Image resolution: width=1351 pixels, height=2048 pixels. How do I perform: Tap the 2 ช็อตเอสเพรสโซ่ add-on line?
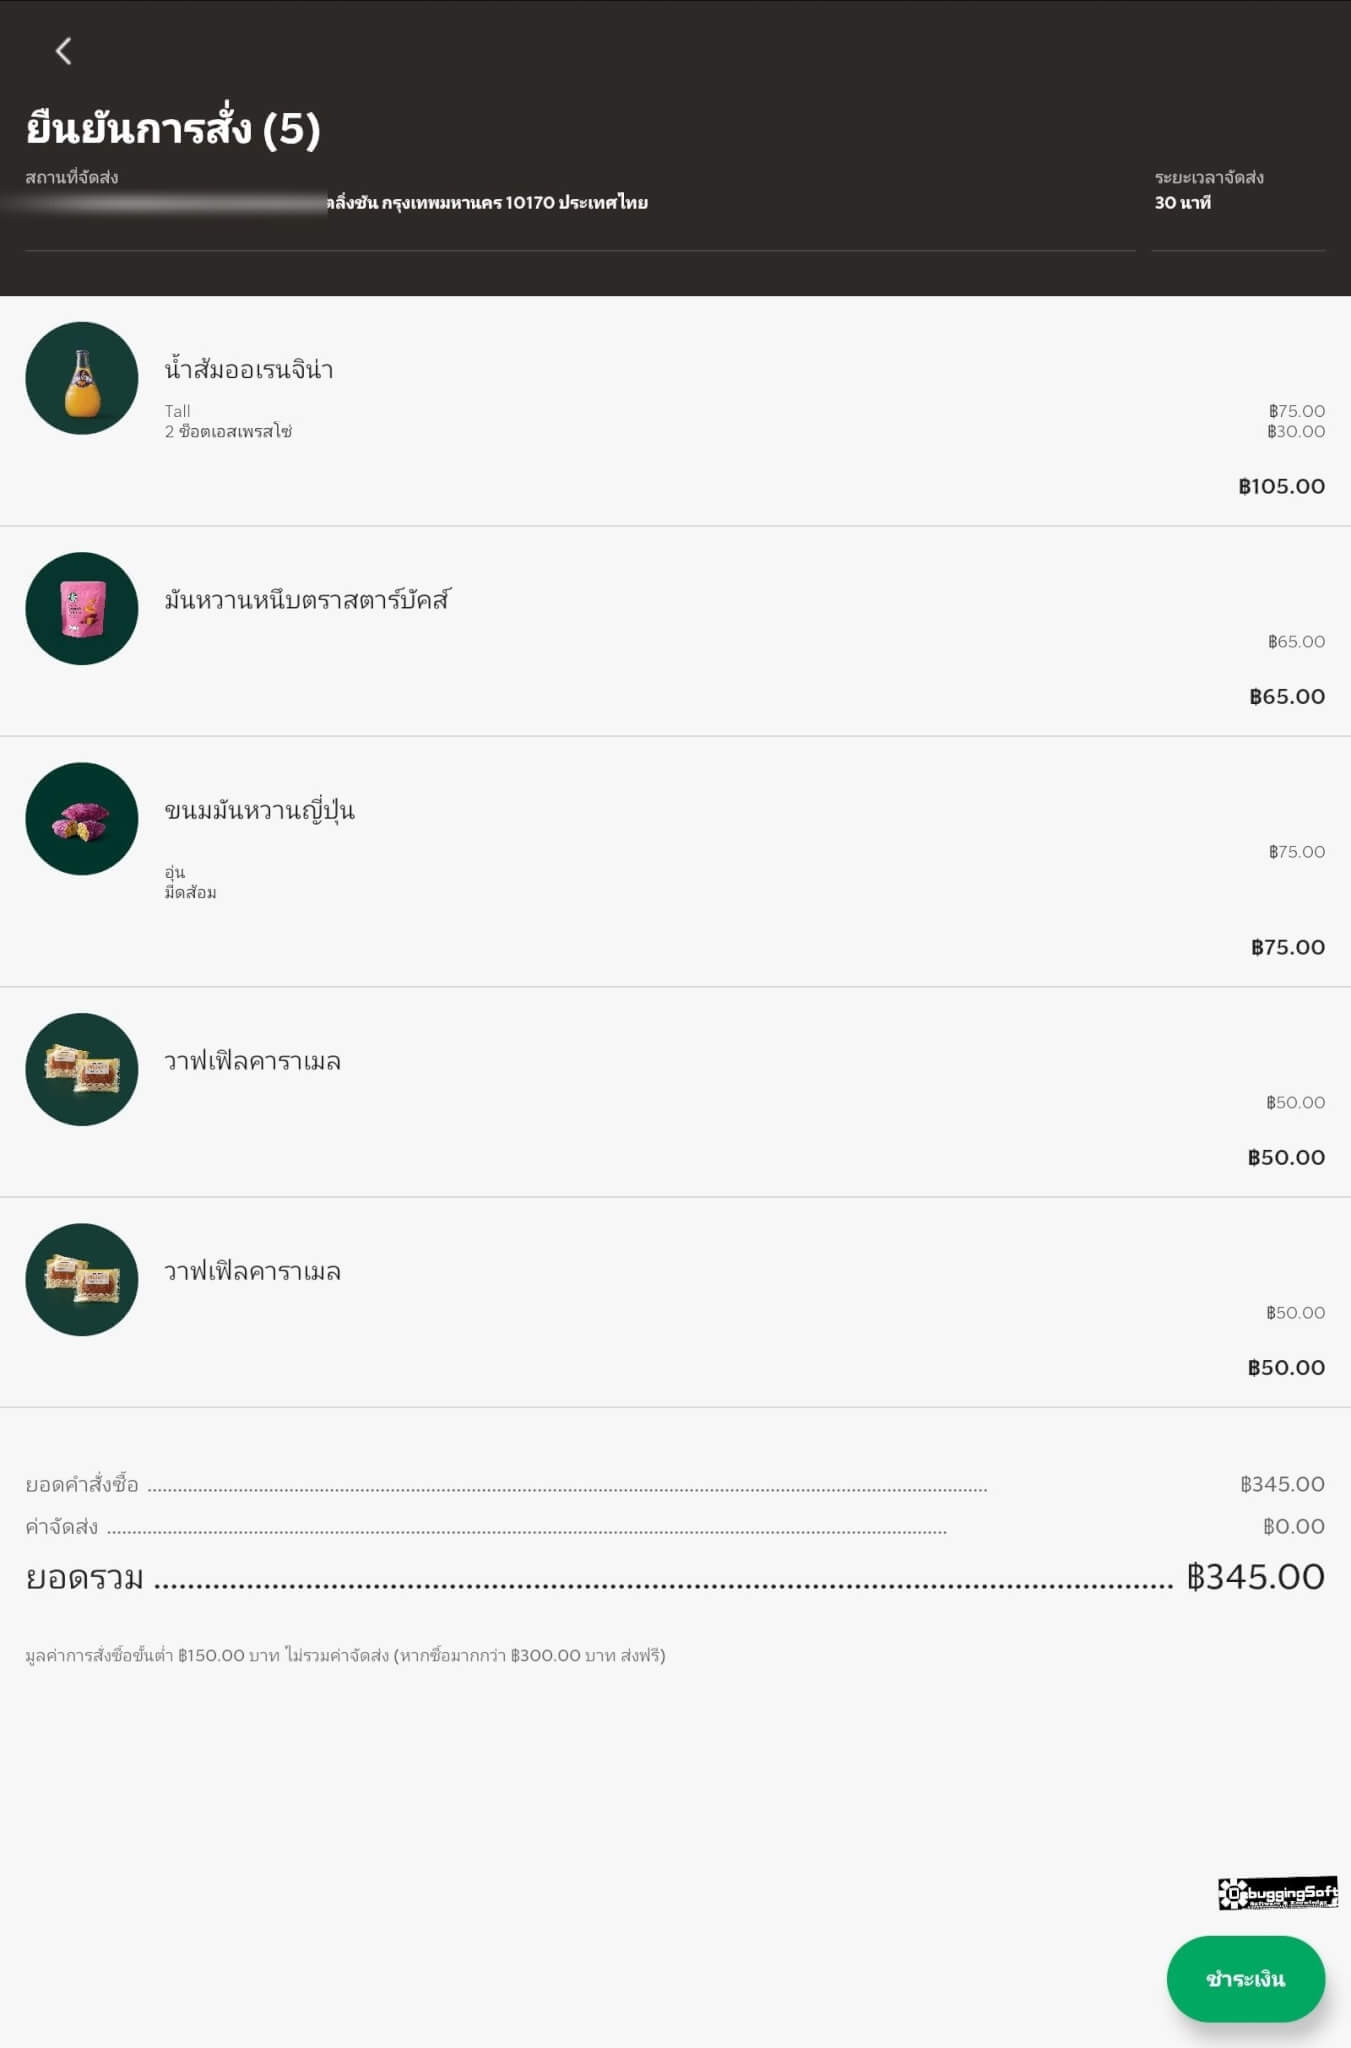pos(228,432)
